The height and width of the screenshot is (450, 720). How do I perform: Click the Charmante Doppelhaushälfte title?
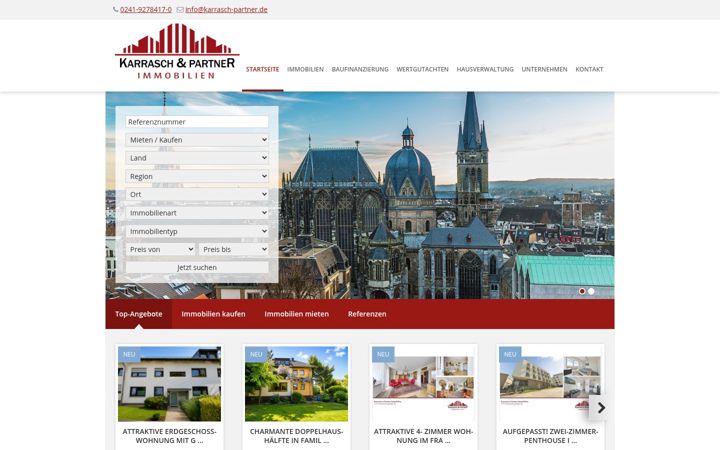296,436
